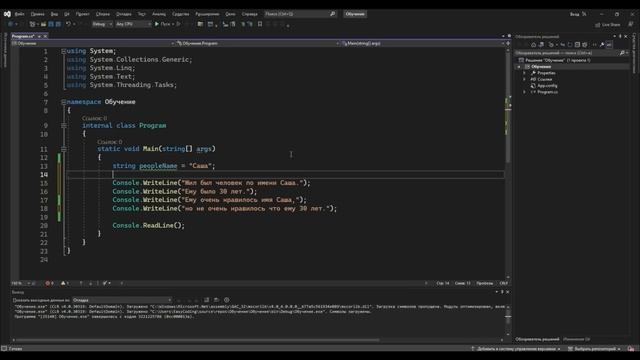
Task: Click the Visual Studio logo icon
Action: coord(7,14)
